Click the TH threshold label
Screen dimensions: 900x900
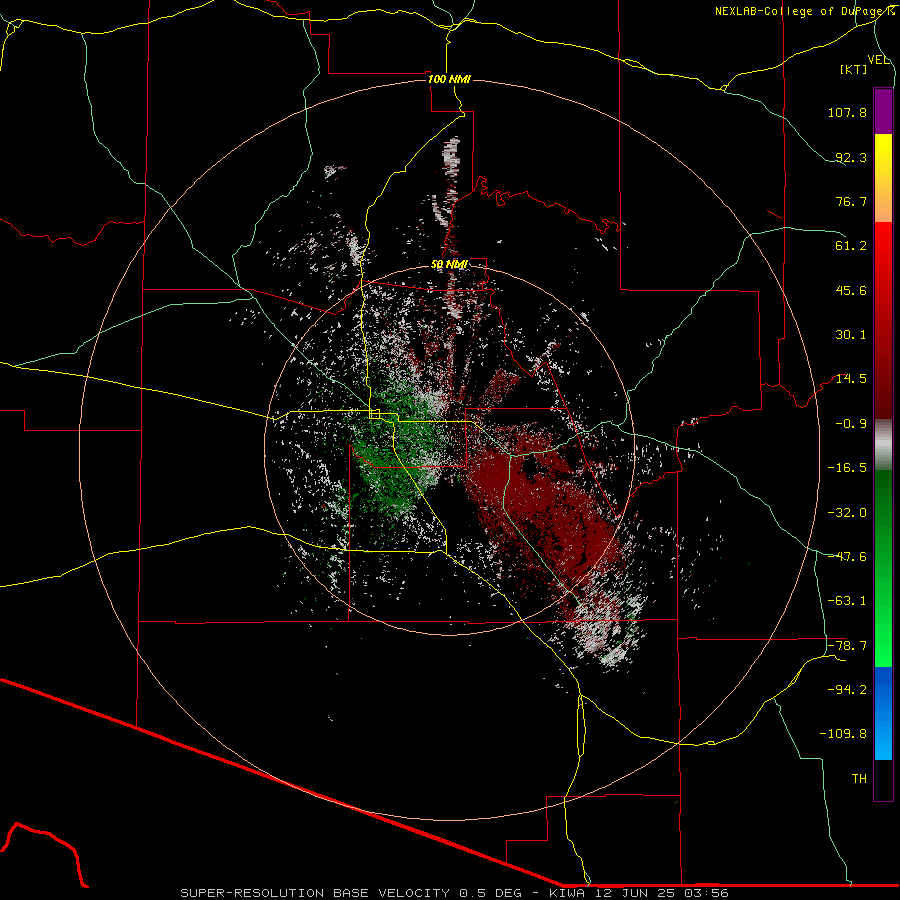pyautogui.click(x=859, y=779)
